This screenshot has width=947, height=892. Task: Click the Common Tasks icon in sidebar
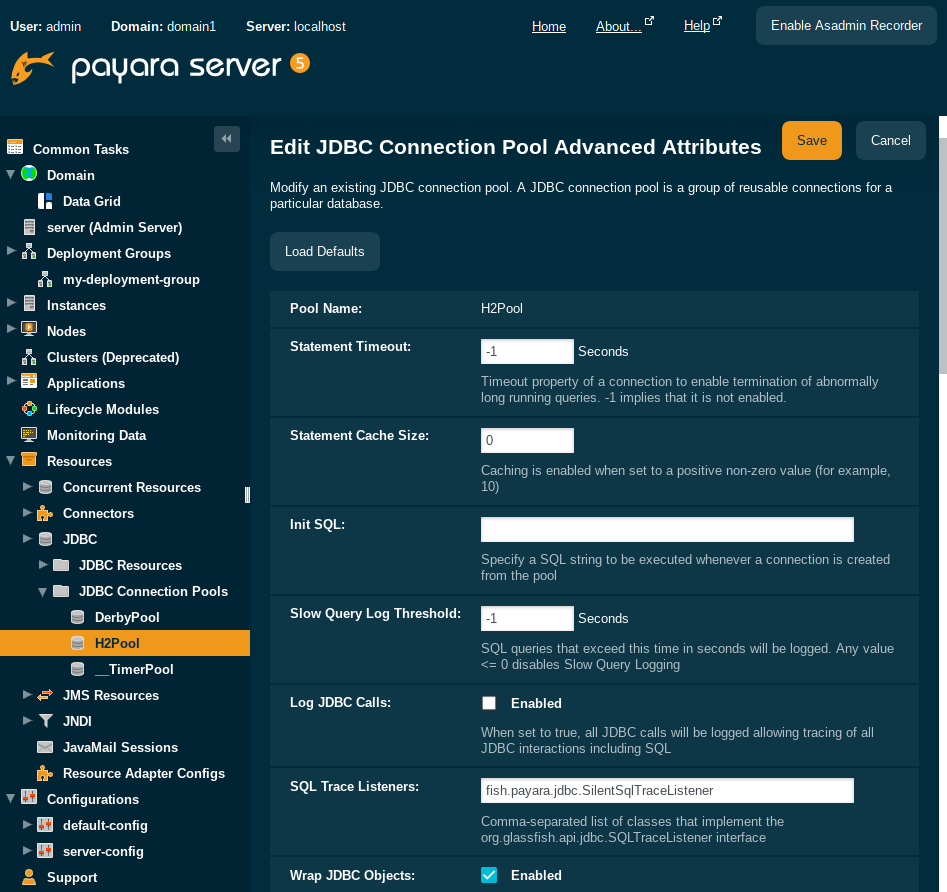[15, 148]
